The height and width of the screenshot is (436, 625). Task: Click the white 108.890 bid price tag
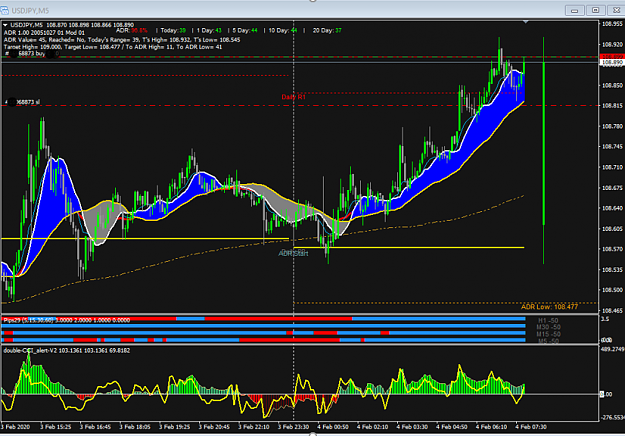click(x=611, y=63)
